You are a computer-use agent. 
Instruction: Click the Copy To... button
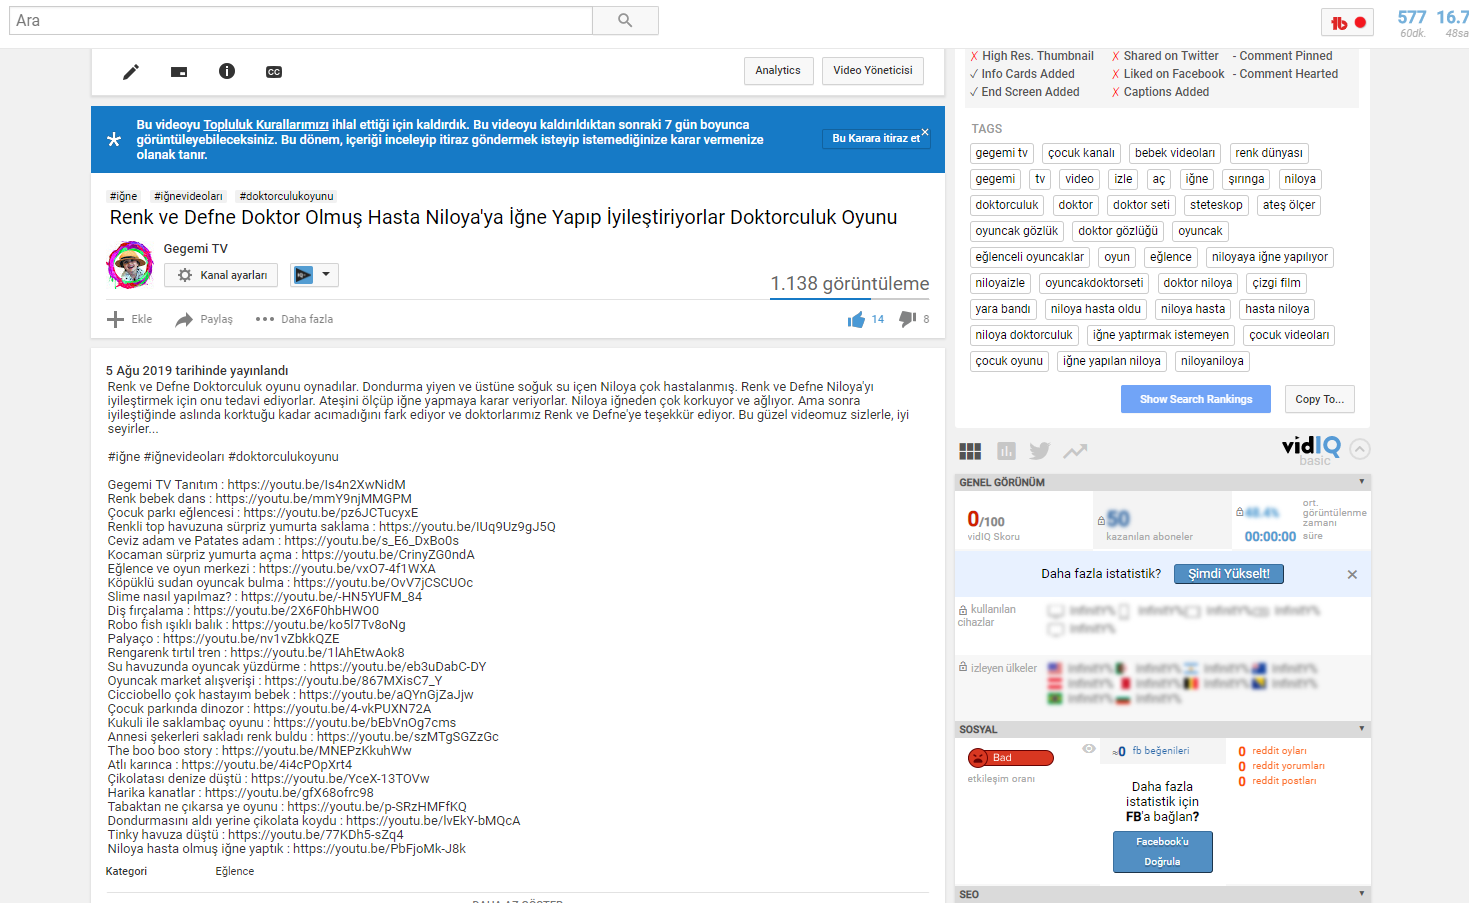click(1320, 399)
